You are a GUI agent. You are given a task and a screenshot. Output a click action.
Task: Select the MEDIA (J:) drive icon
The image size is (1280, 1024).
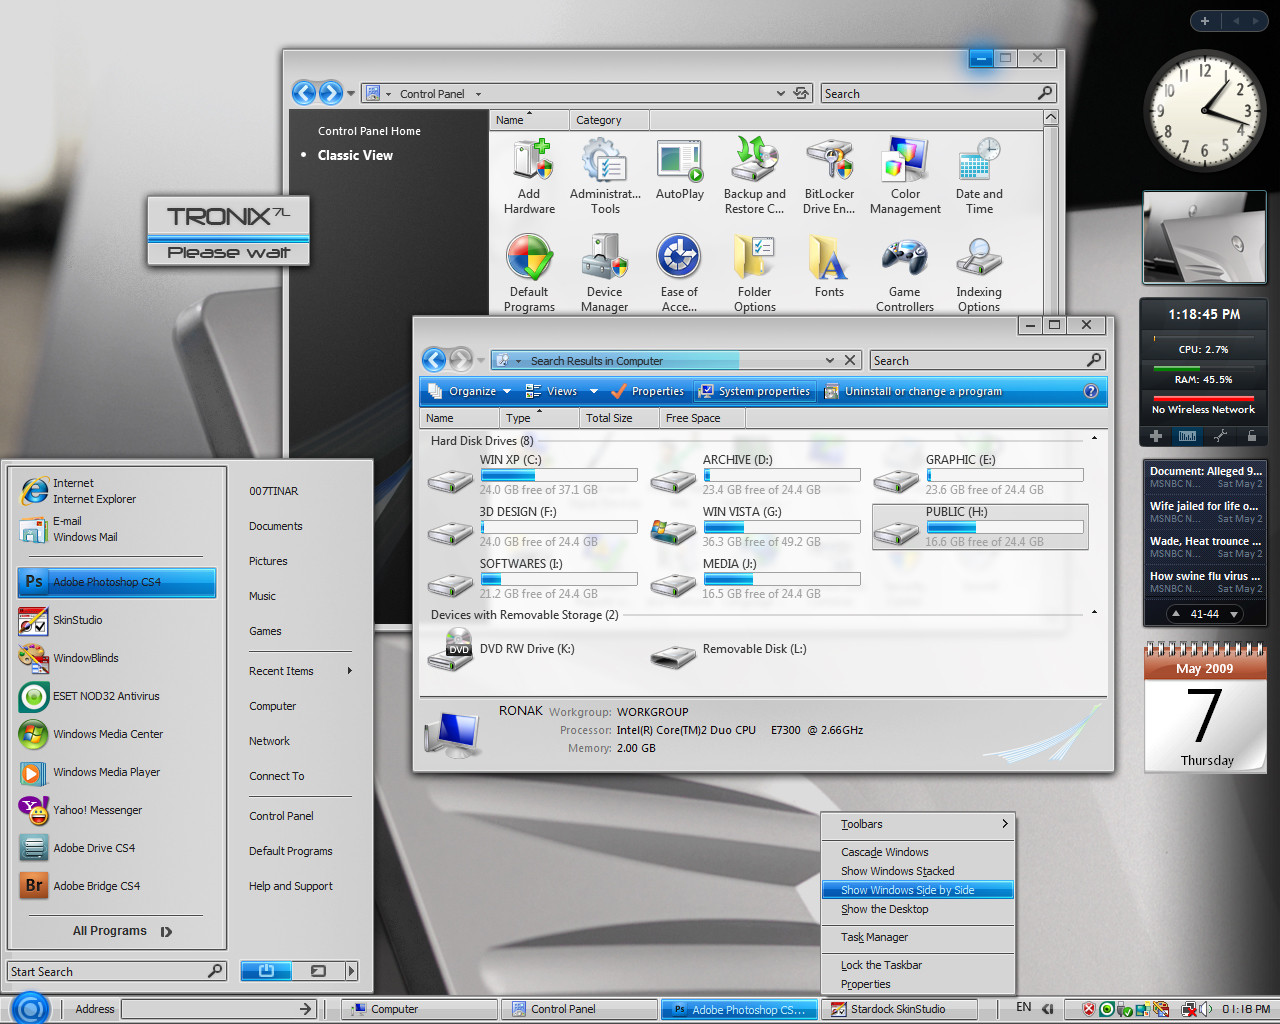pos(673,582)
